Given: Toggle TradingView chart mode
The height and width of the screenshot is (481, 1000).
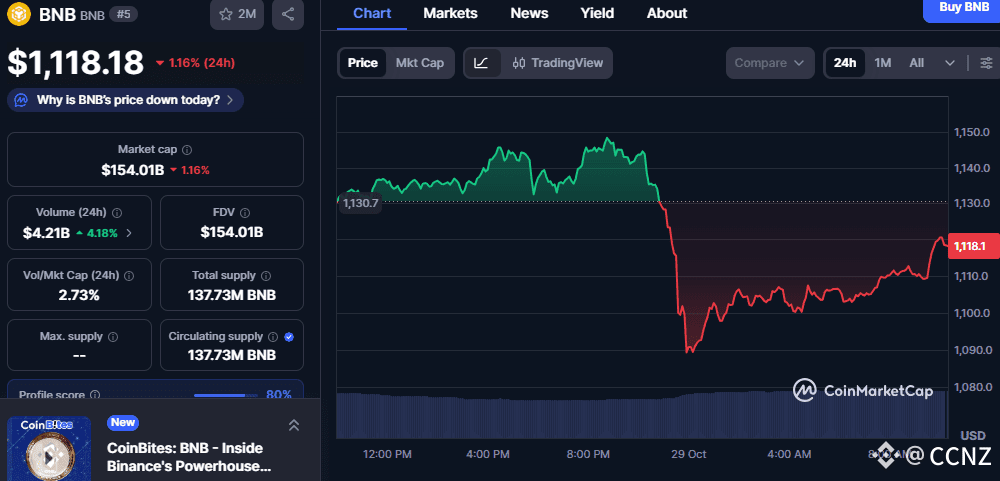Looking at the screenshot, I should click(x=557, y=63).
